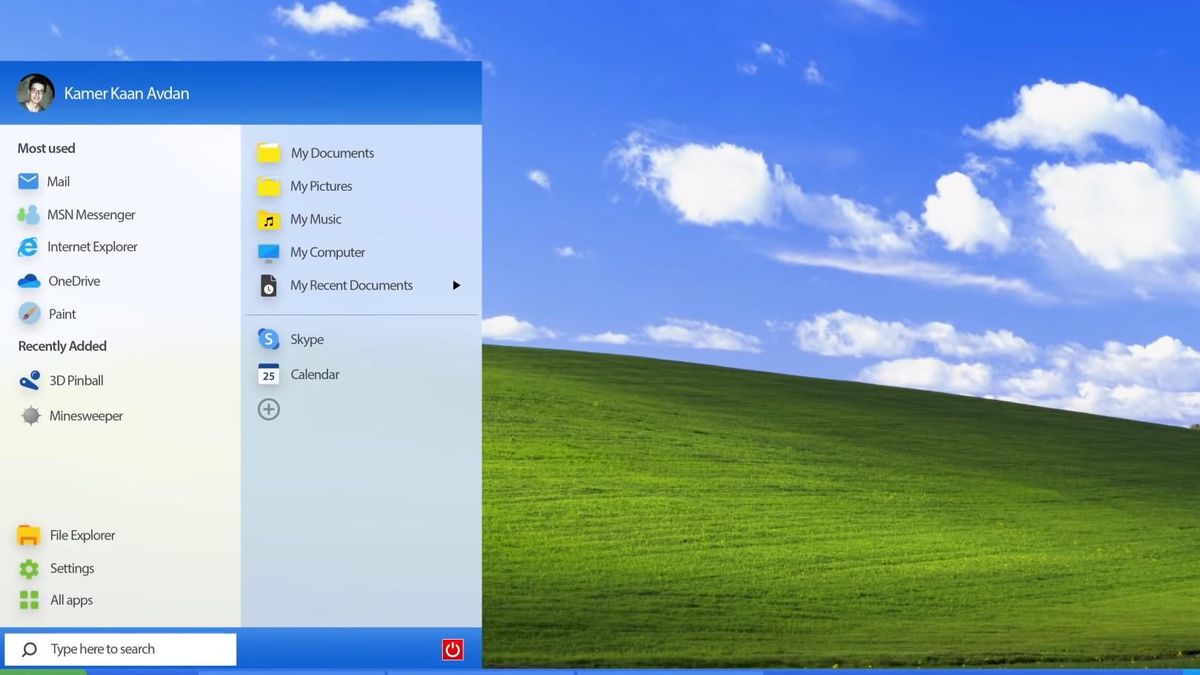Launch MSN Messenger from its people icon
Viewport: 1200px width, 675px height.
tap(28, 214)
